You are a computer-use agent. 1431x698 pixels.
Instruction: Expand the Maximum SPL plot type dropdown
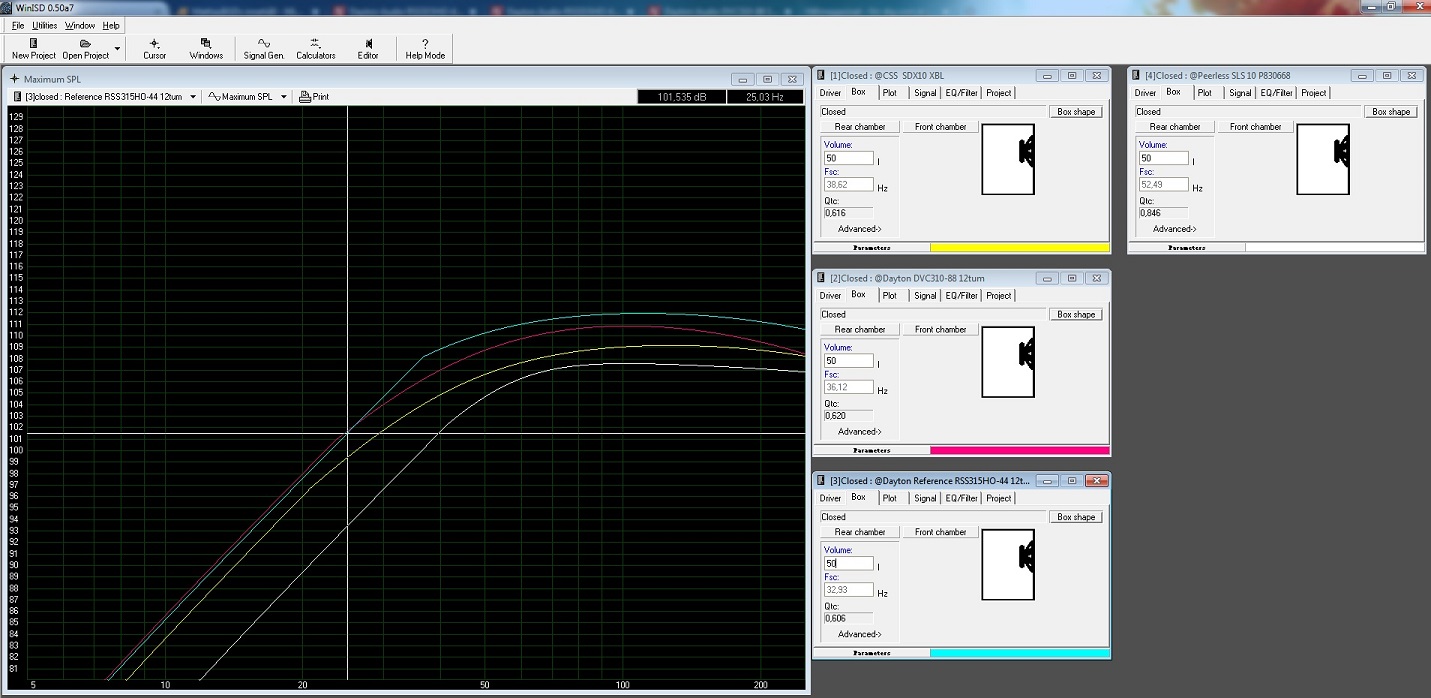click(283, 97)
